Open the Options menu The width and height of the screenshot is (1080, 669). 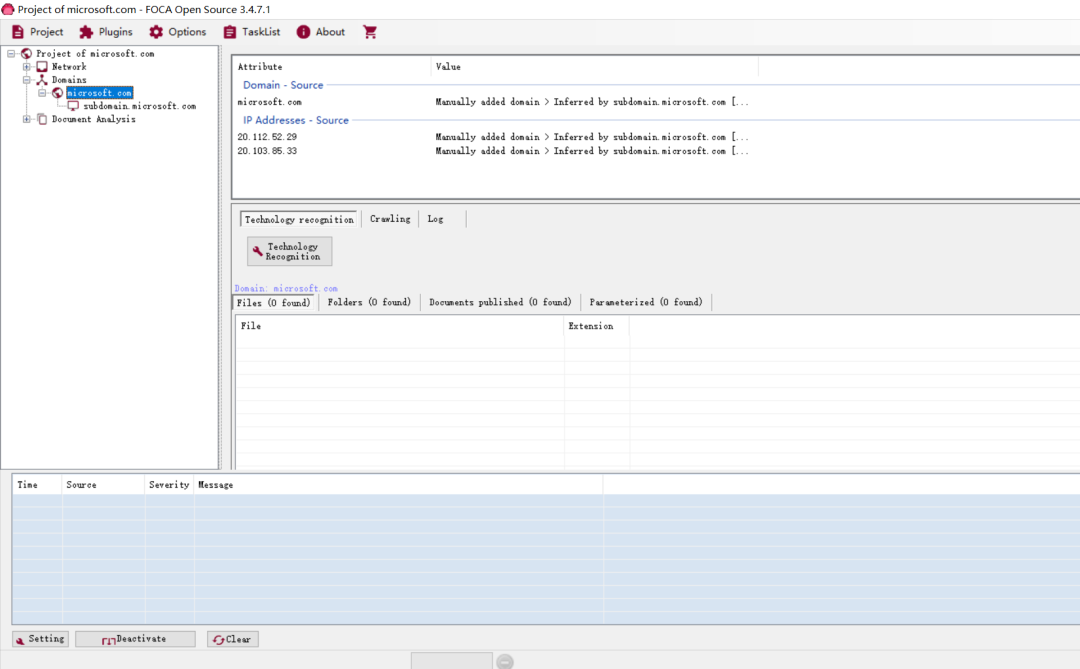coord(178,32)
